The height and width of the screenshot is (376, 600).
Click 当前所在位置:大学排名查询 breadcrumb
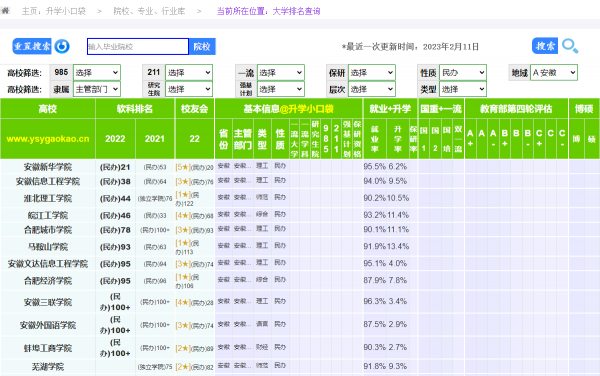click(268, 11)
